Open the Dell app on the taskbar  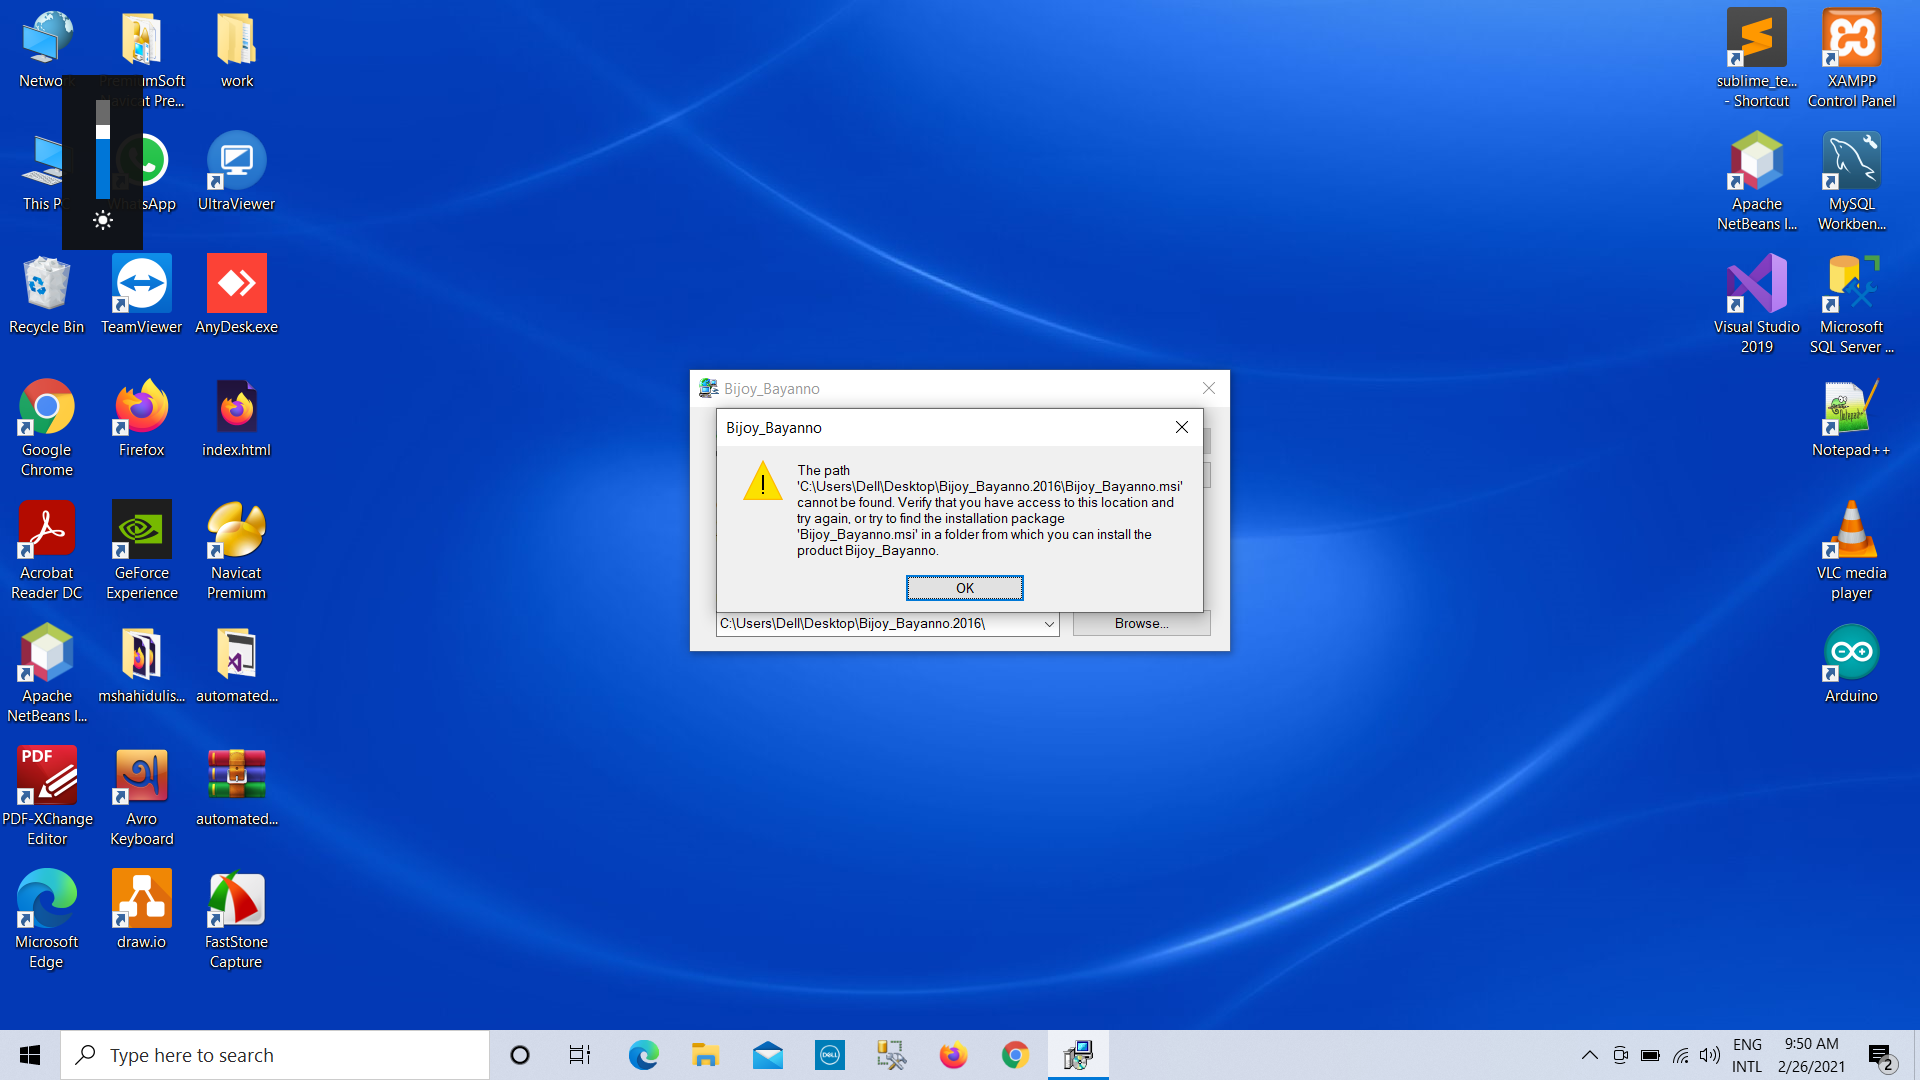tap(829, 1055)
